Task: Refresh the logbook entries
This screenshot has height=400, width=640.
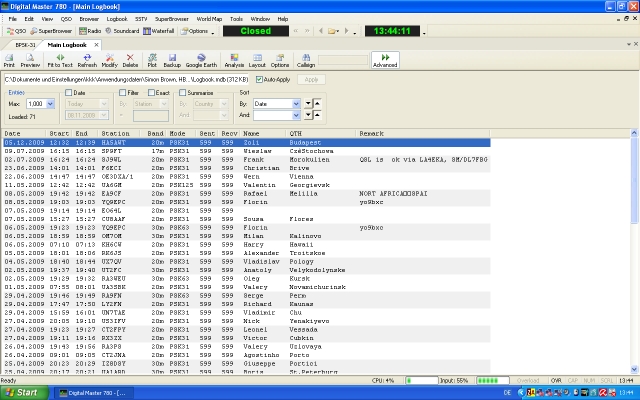Action: click(87, 60)
